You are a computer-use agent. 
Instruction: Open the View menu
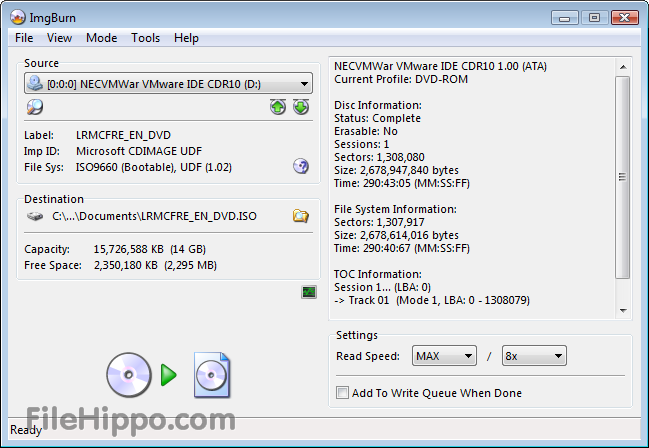(x=59, y=38)
